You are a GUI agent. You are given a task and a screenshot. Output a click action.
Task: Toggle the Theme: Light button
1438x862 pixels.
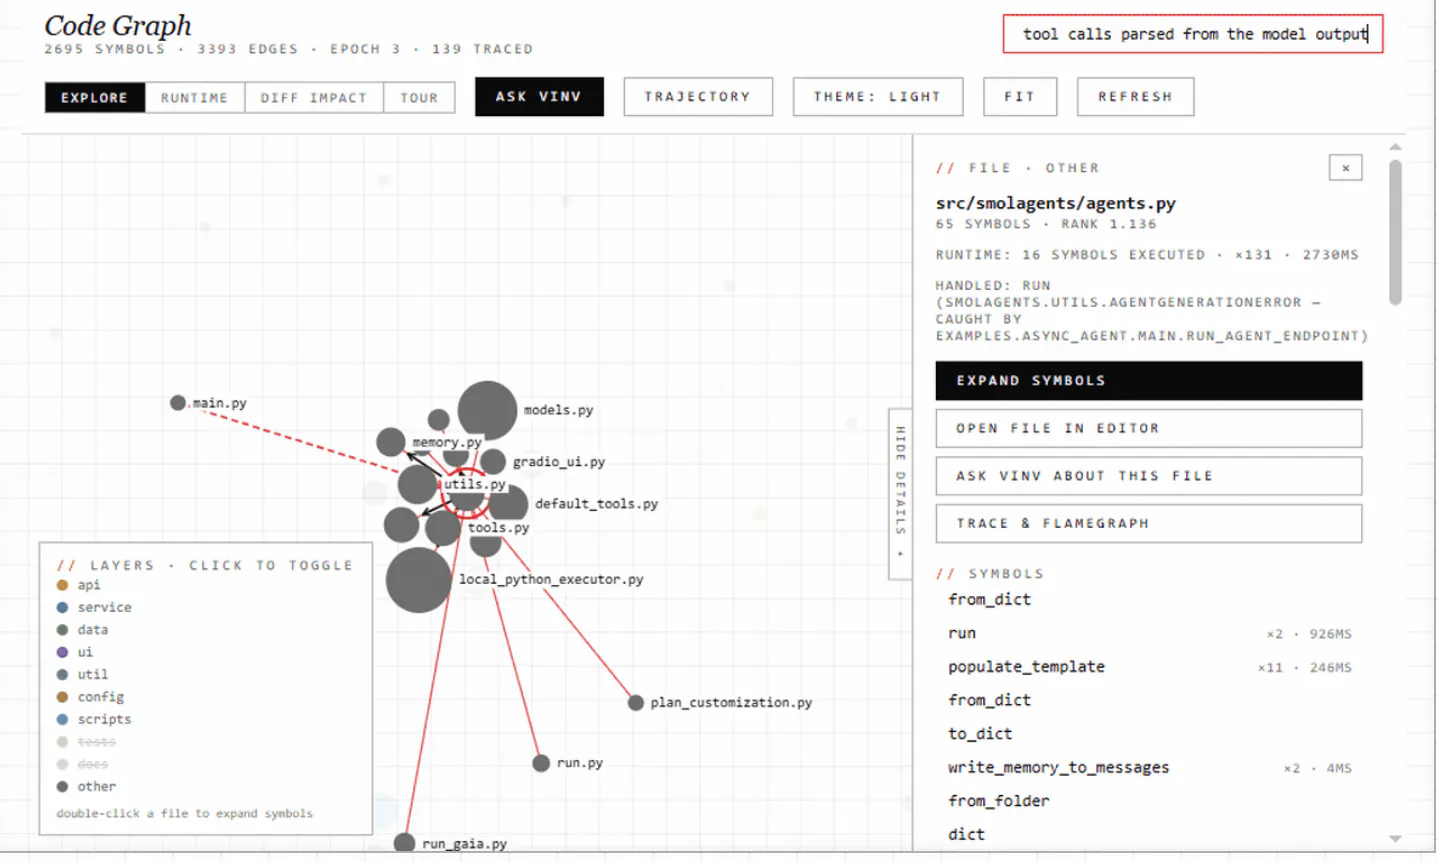[x=878, y=97]
